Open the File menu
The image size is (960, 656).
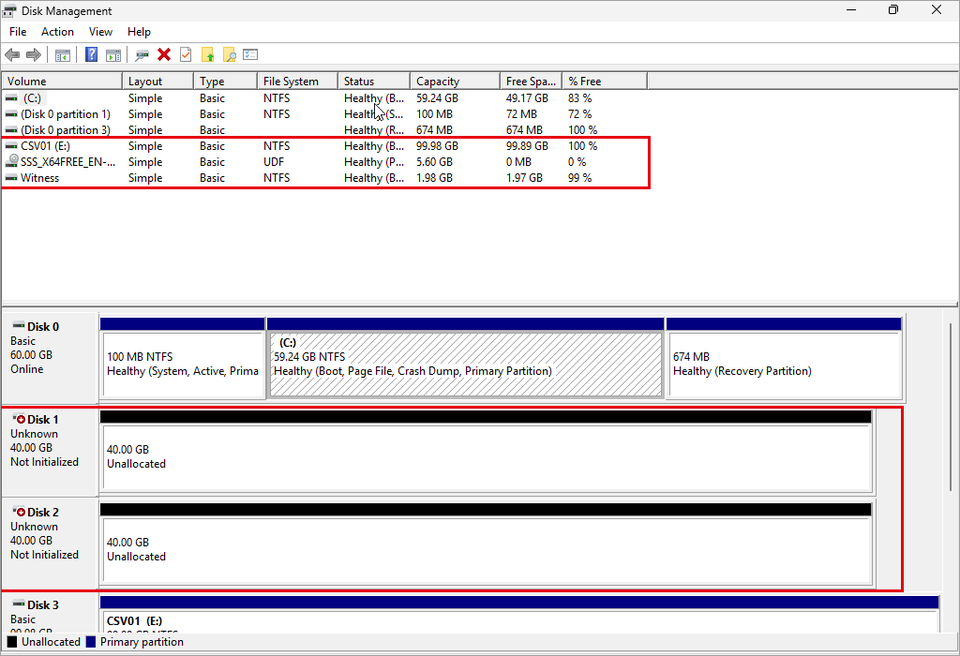(18, 32)
